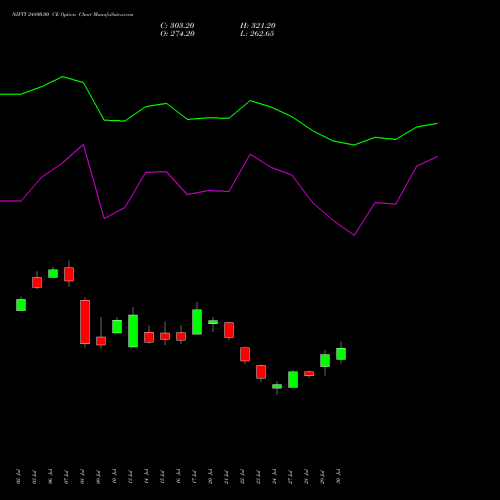
Task: Click the low value L: 262.65
Action: (x=257, y=34)
